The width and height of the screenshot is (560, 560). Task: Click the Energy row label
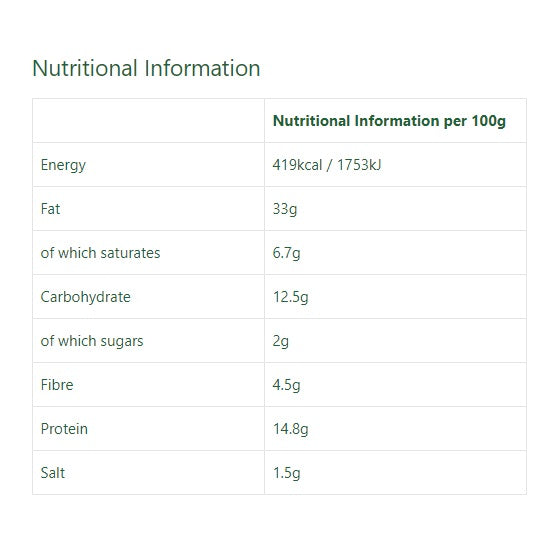click(63, 165)
